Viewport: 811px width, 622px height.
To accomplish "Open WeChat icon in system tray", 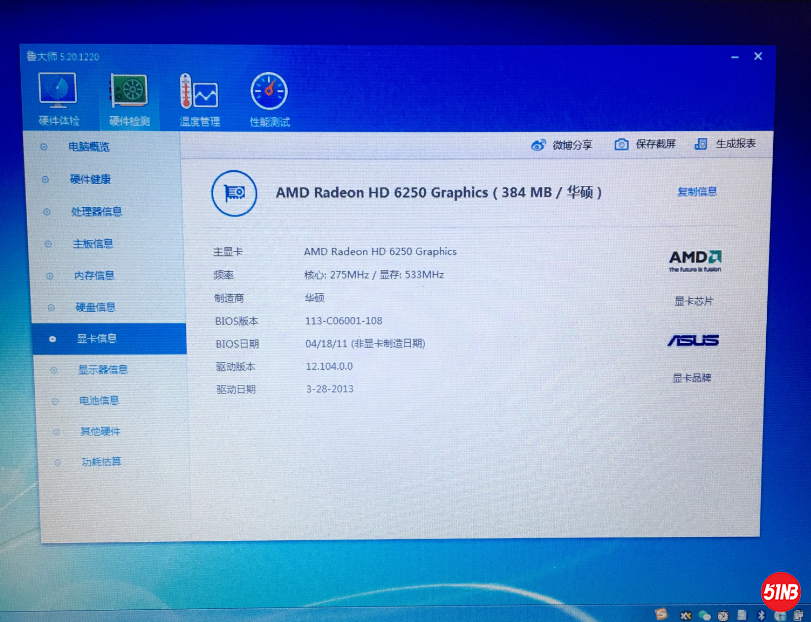I will tap(705, 615).
